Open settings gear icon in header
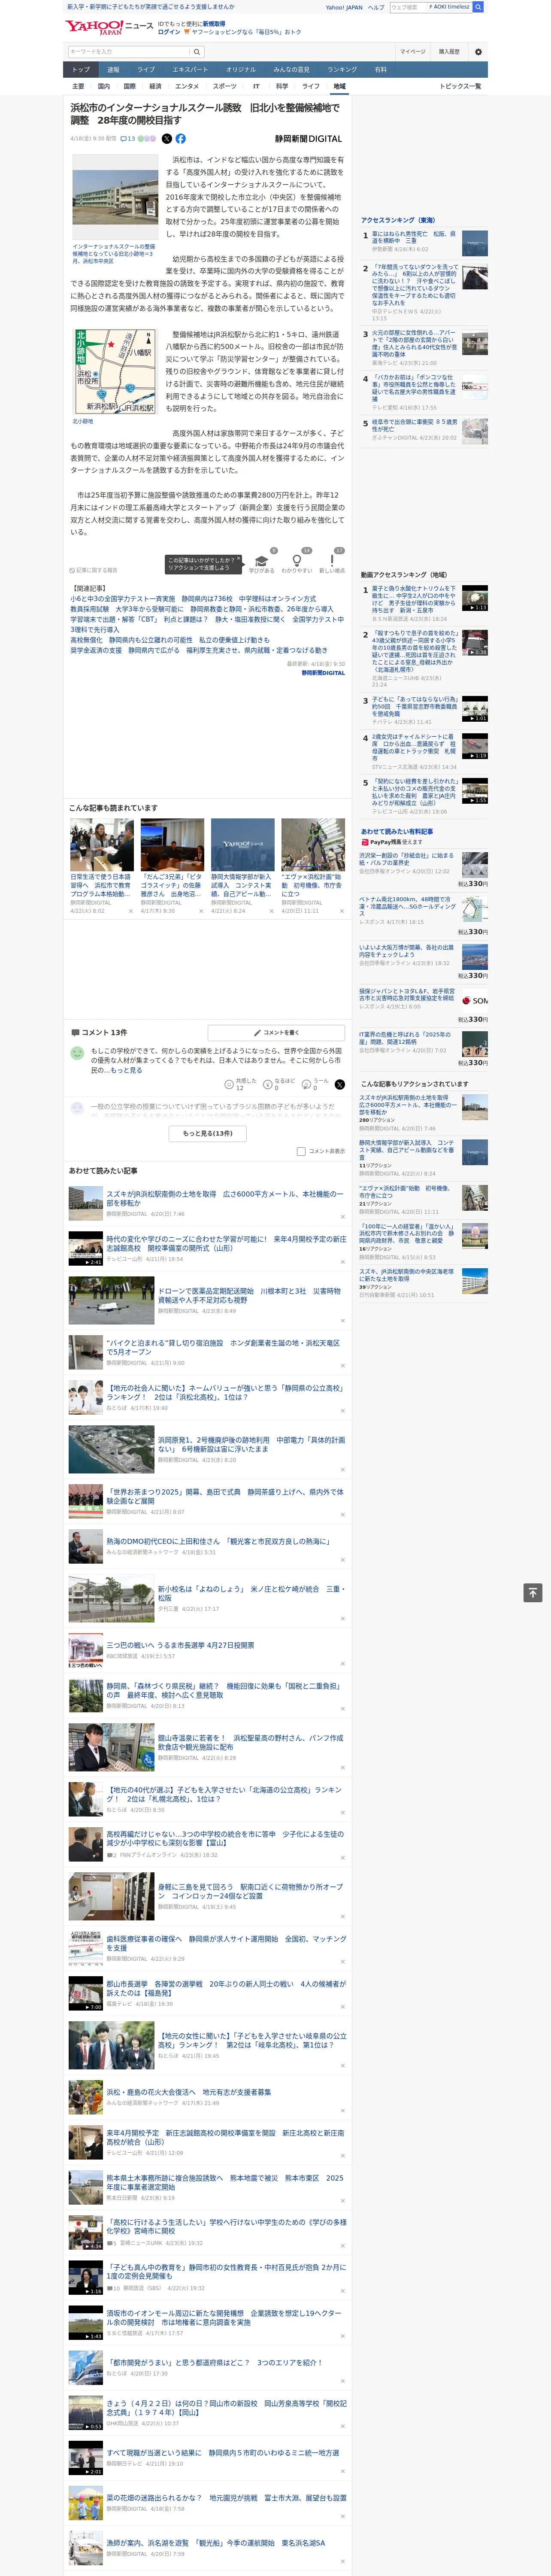 478,52
